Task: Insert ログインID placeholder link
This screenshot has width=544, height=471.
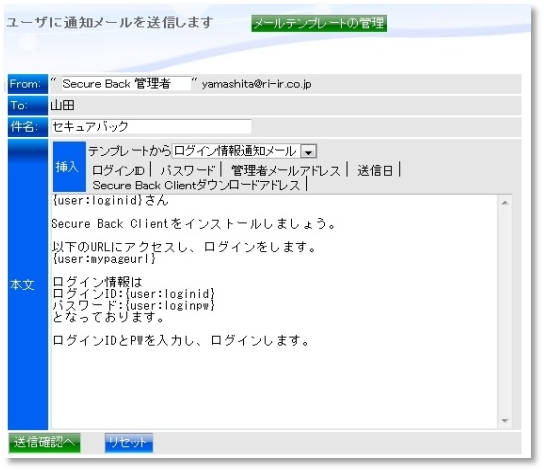Action: point(118,170)
